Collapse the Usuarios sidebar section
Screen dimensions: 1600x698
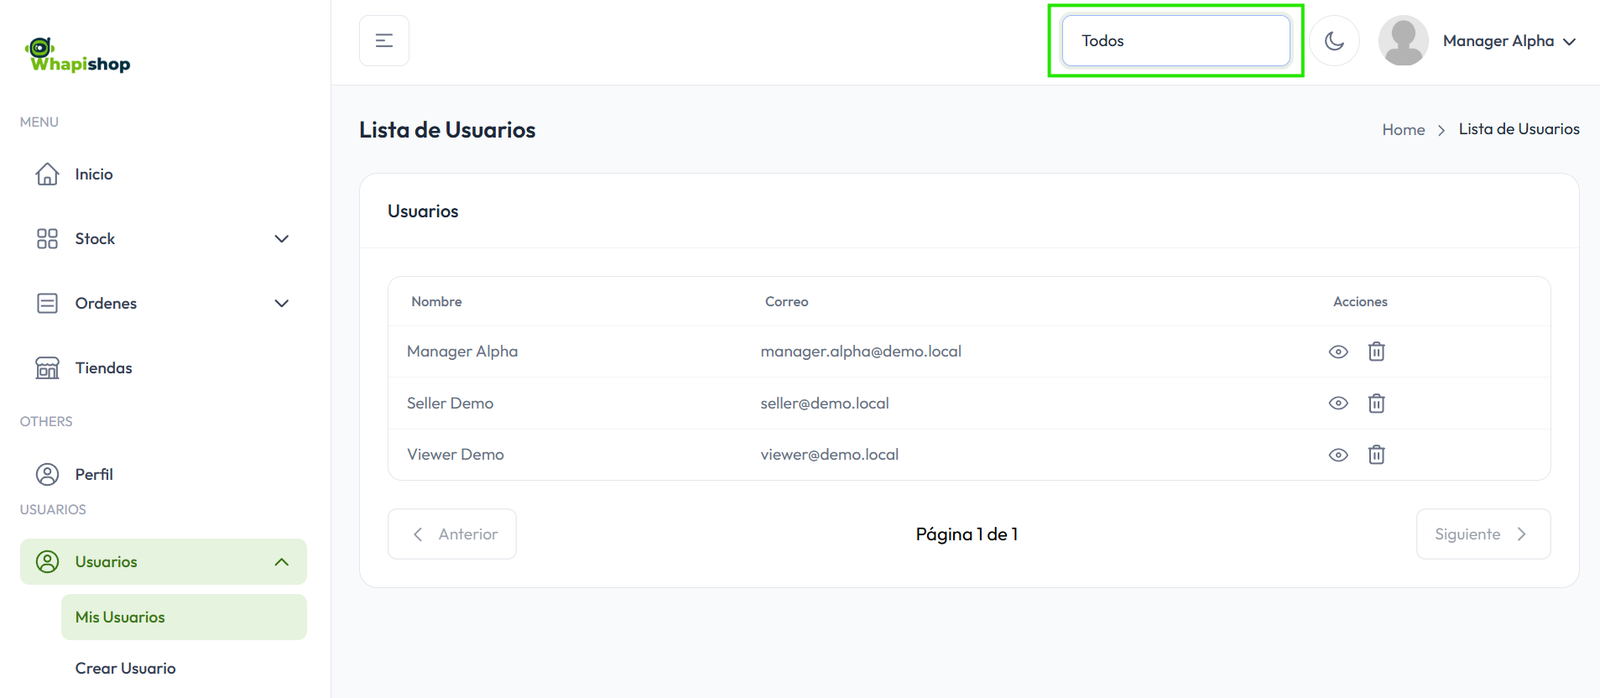282,562
